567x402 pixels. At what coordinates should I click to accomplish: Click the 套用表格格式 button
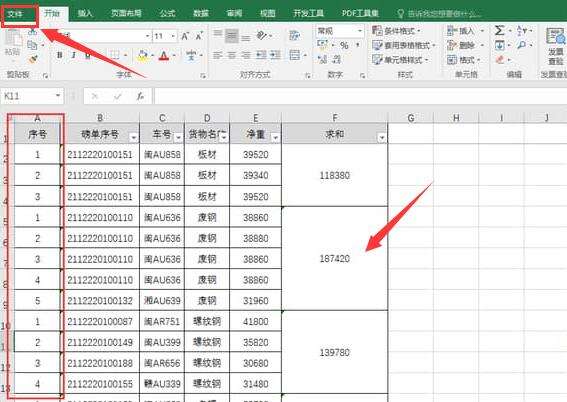404,46
